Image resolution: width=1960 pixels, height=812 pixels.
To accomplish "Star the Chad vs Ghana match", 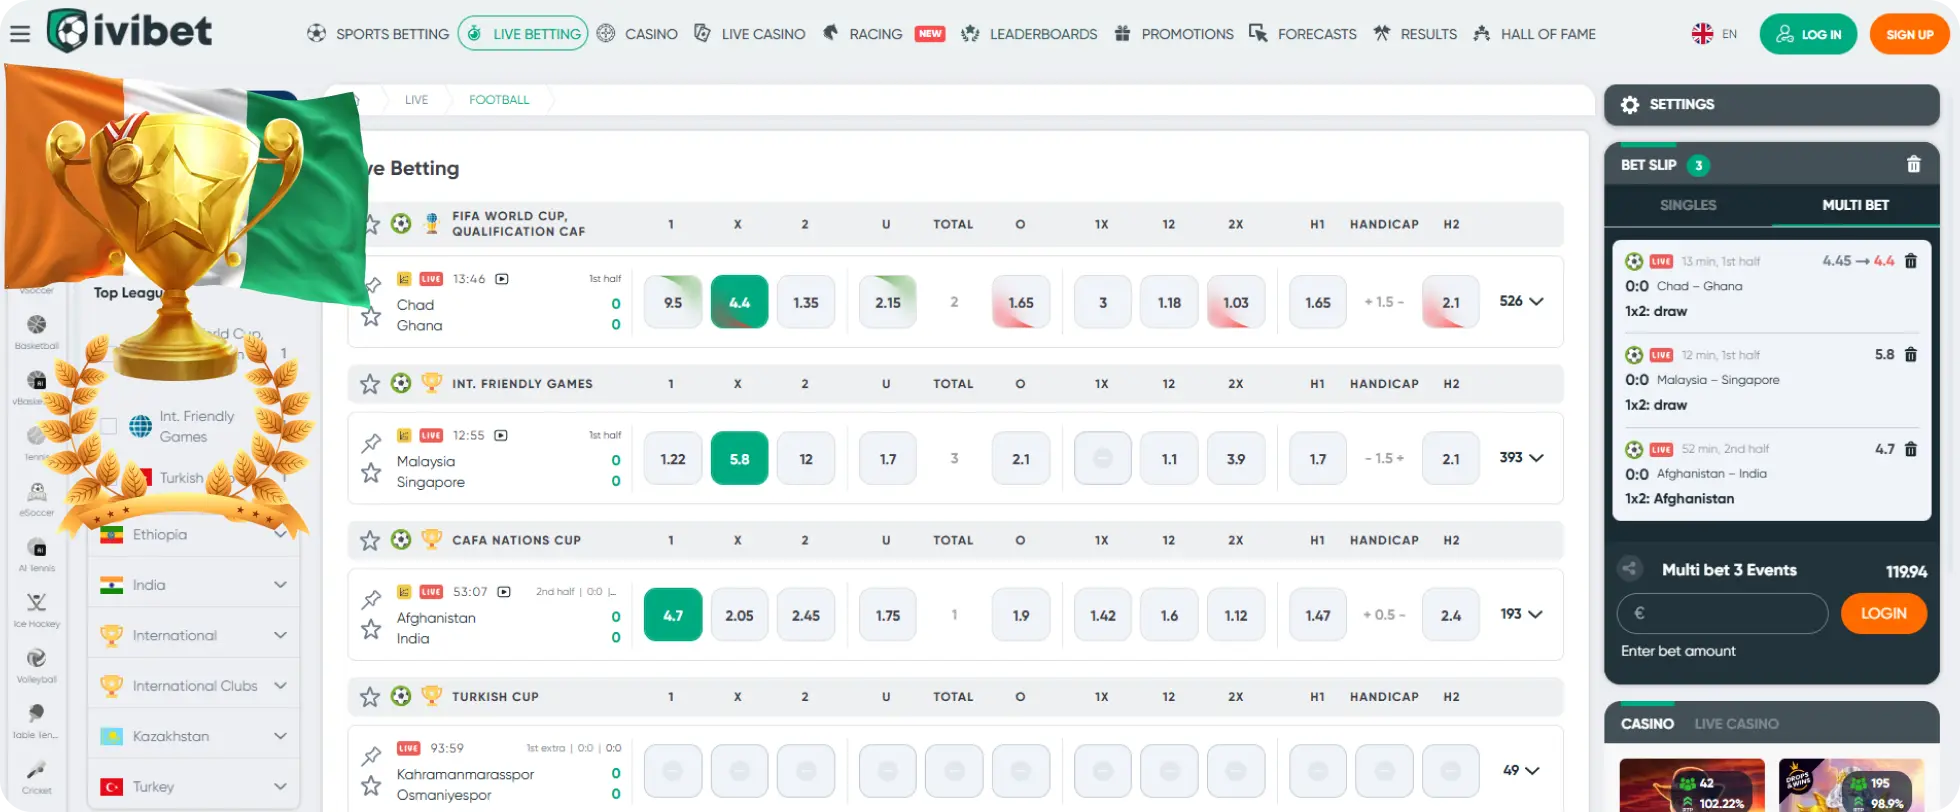I will [x=372, y=317].
